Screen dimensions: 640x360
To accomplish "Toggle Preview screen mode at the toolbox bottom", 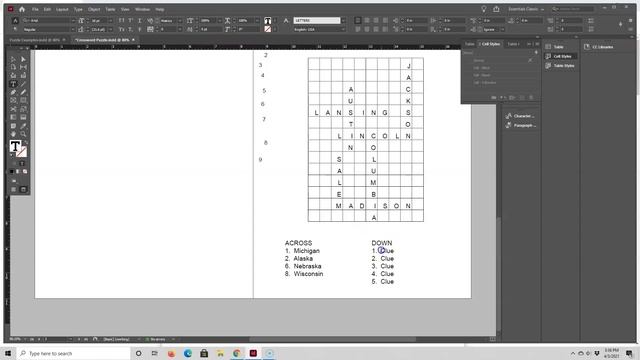I will click(23, 189).
